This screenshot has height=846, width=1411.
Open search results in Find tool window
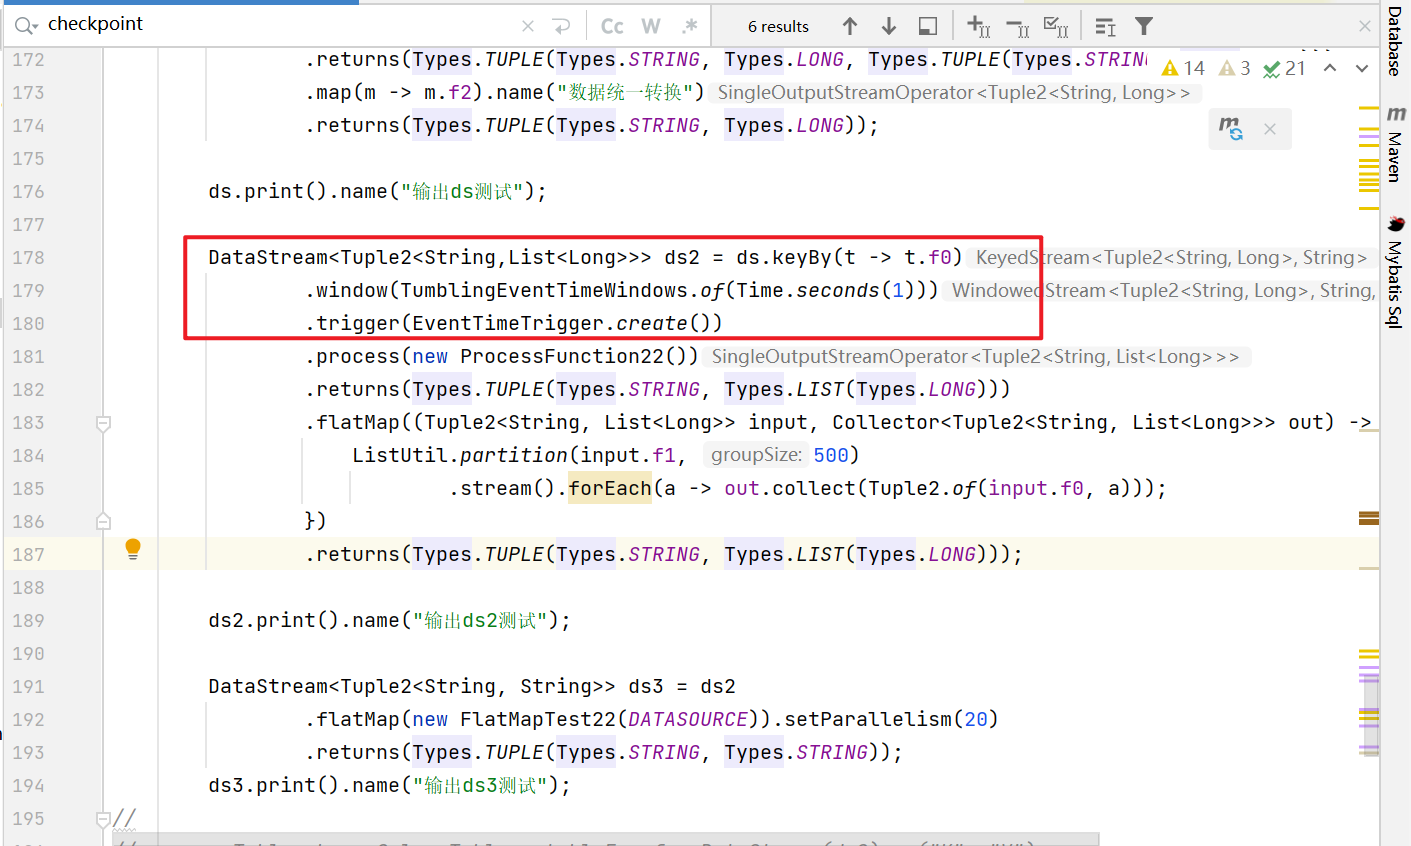(928, 26)
